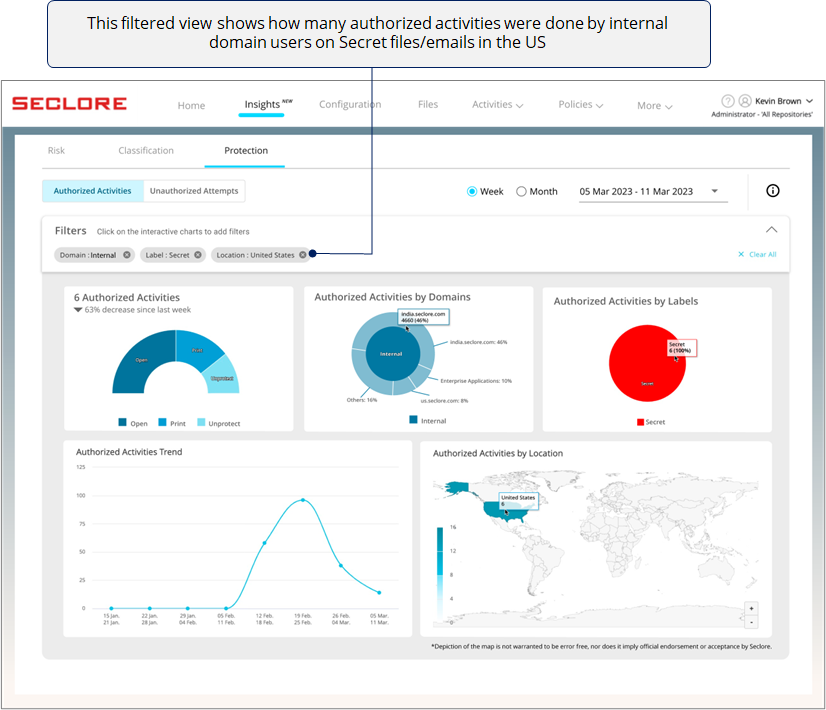Click the 26 Feb. trend data point
The image size is (826, 710).
coord(341,565)
